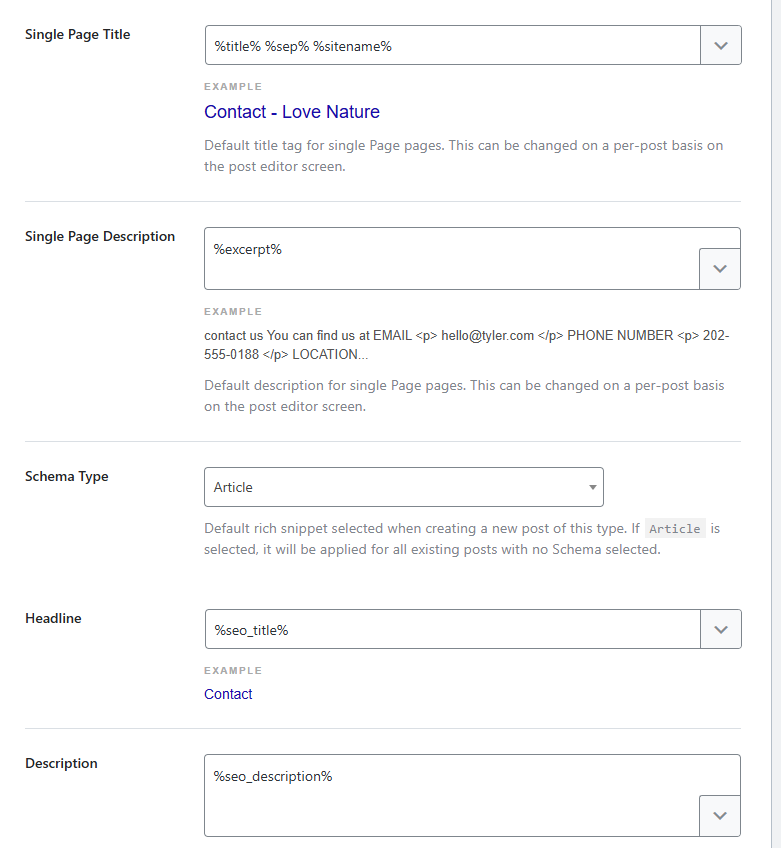This screenshot has height=848, width=781.
Task: Click the "Description" field label
Action: [61, 763]
